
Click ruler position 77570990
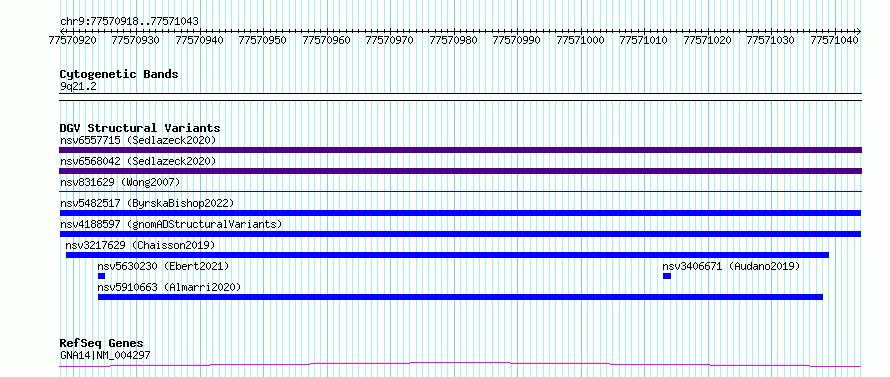(x=517, y=40)
